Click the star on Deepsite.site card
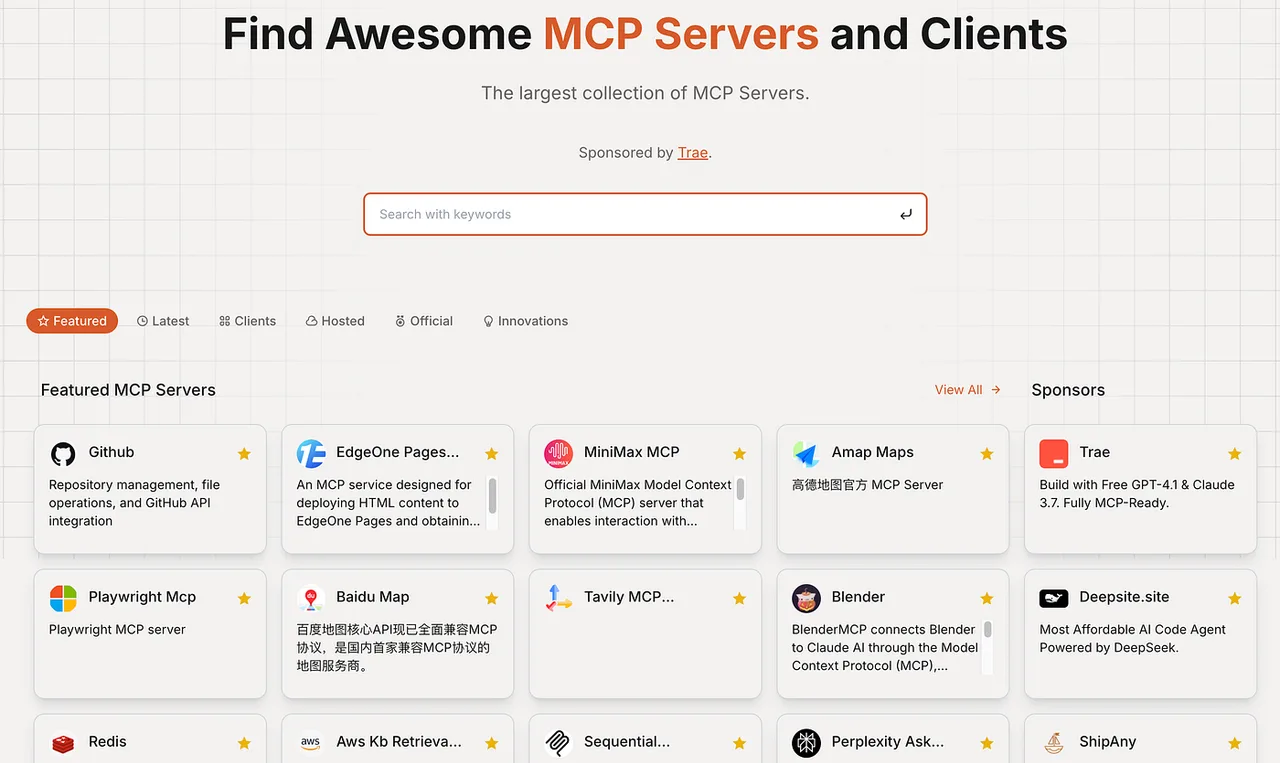The height and width of the screenshot is (763, 1280). coord(1235,599)
